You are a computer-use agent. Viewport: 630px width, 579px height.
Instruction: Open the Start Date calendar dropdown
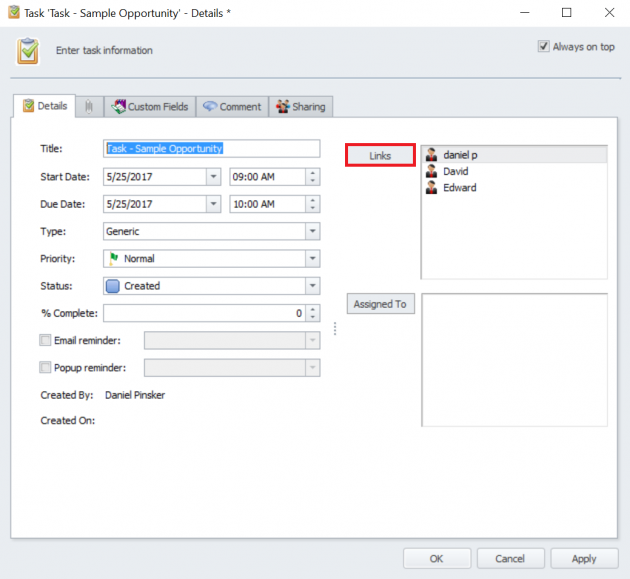point(213,177)
